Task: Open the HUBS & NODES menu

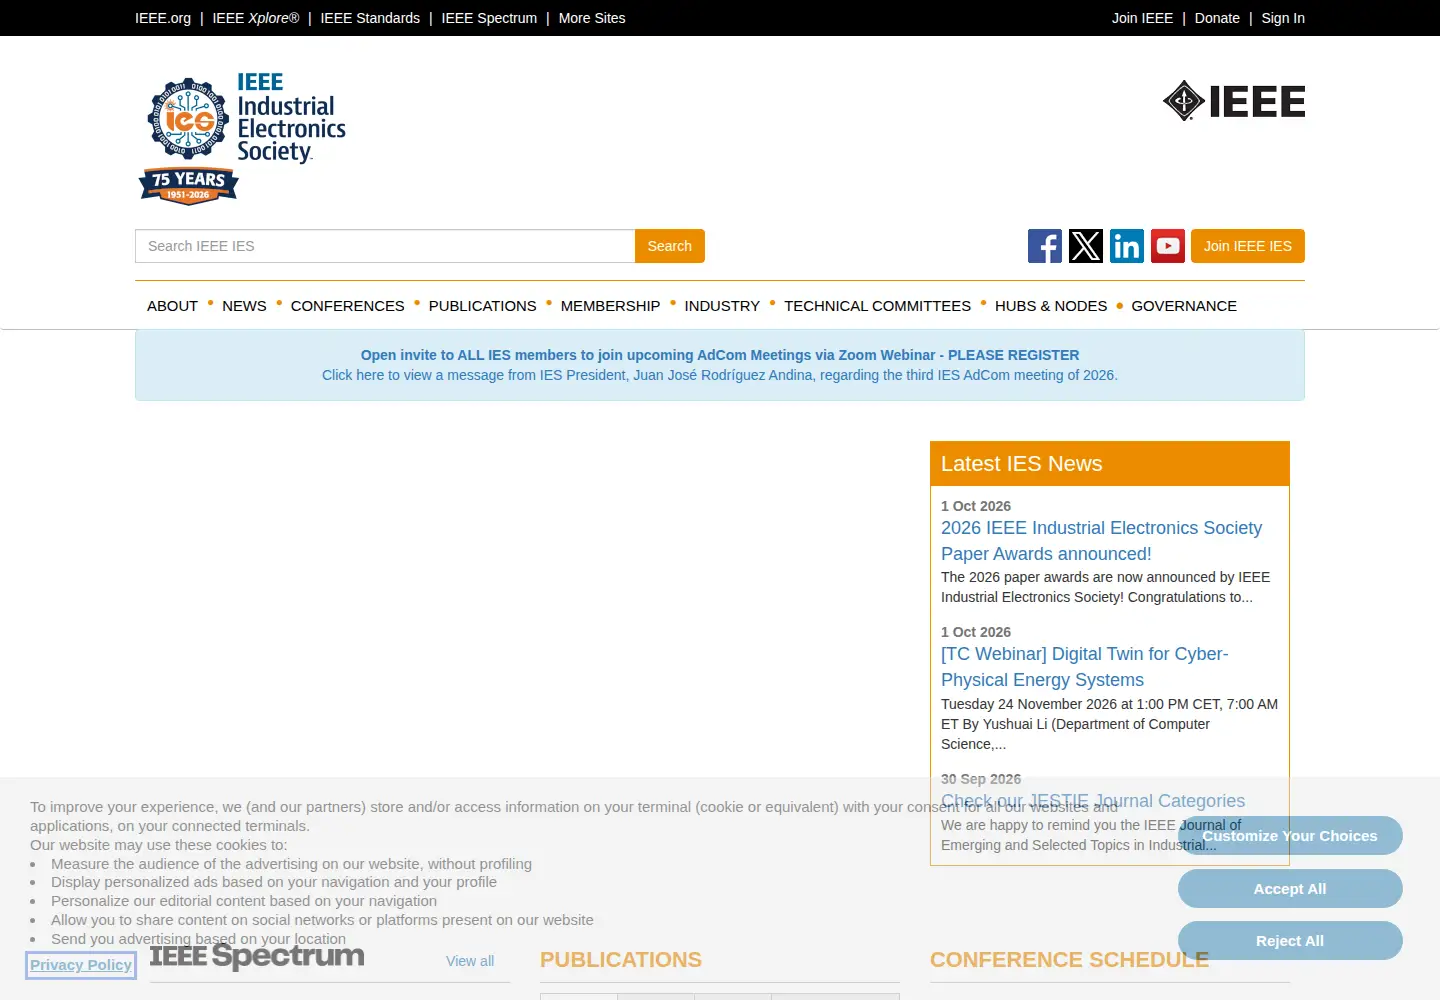Action: pyautogui.click(x=1051, y=306)
